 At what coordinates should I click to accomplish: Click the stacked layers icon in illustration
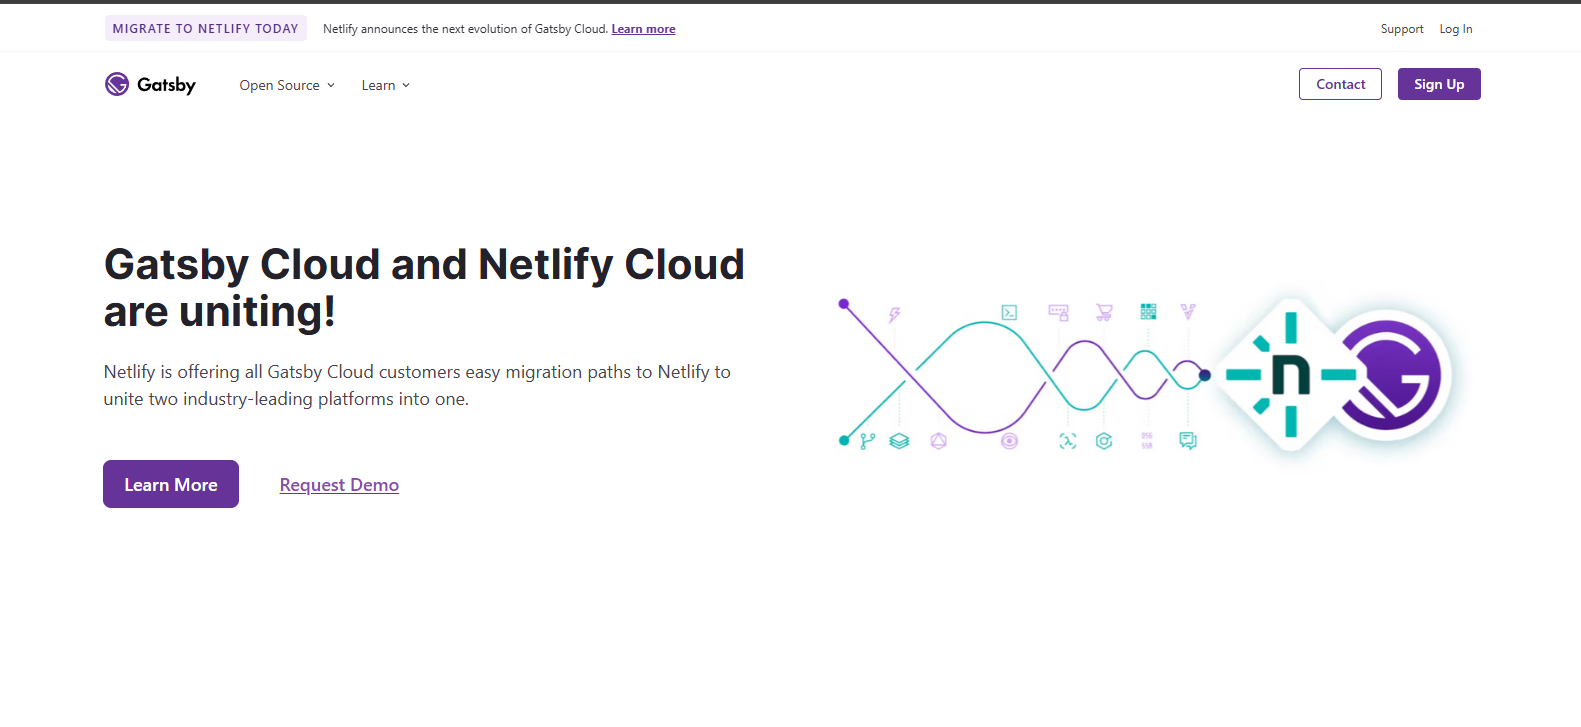click(x=899, y=441)
